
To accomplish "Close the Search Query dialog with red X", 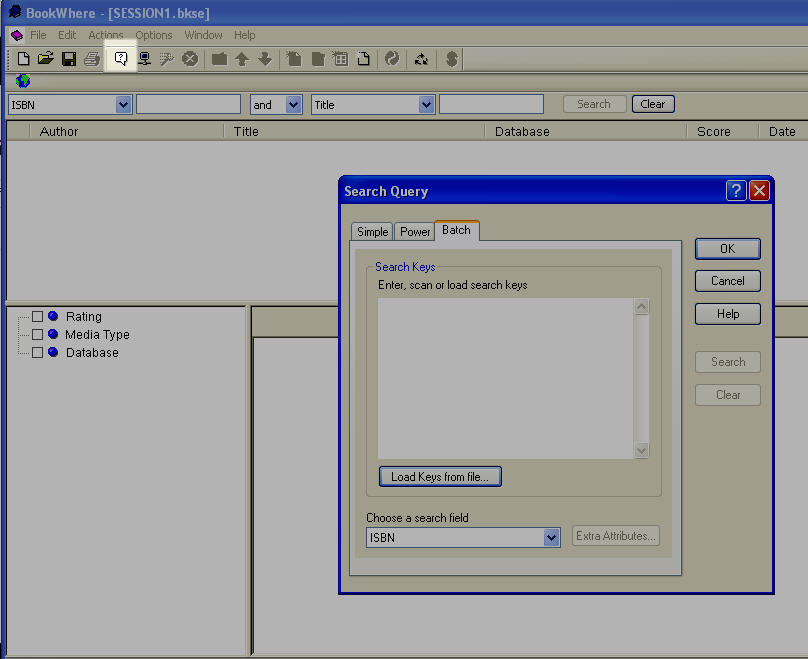I will point(759,191).
